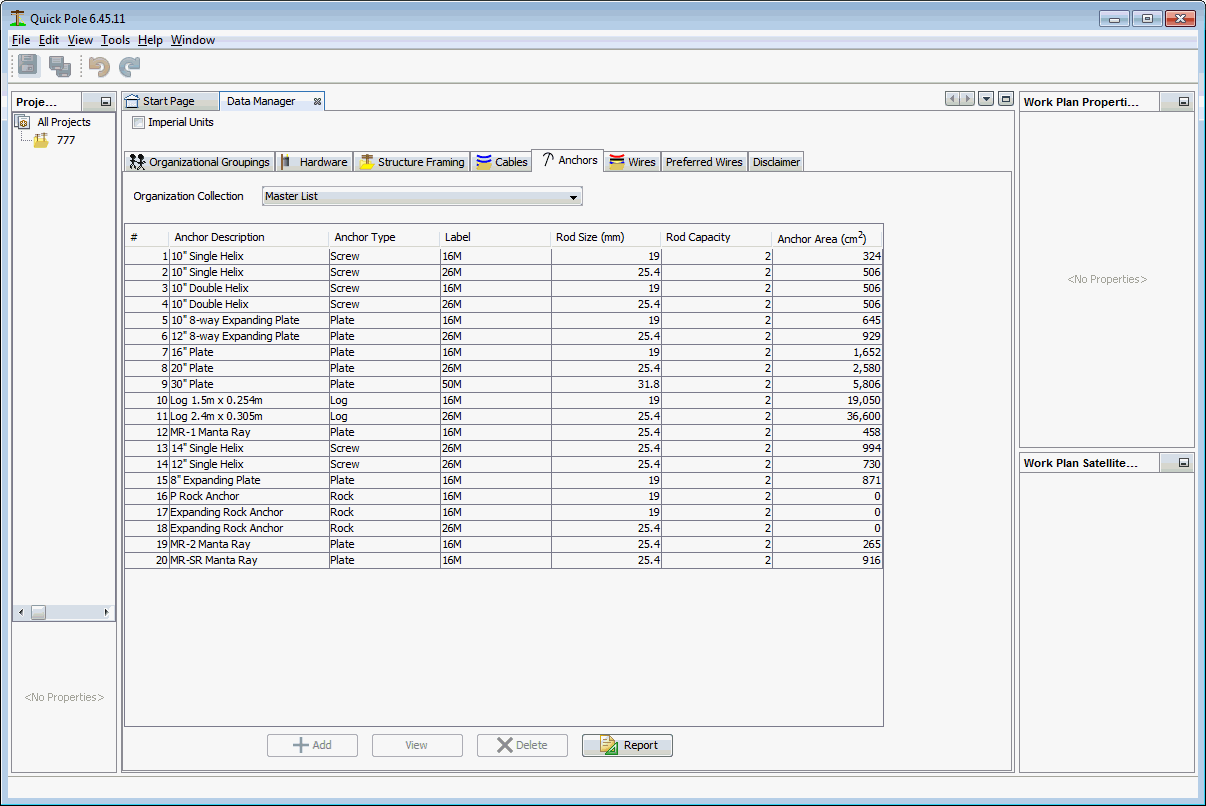Select 'P Rock Anchor' row

tap(503, 496)
